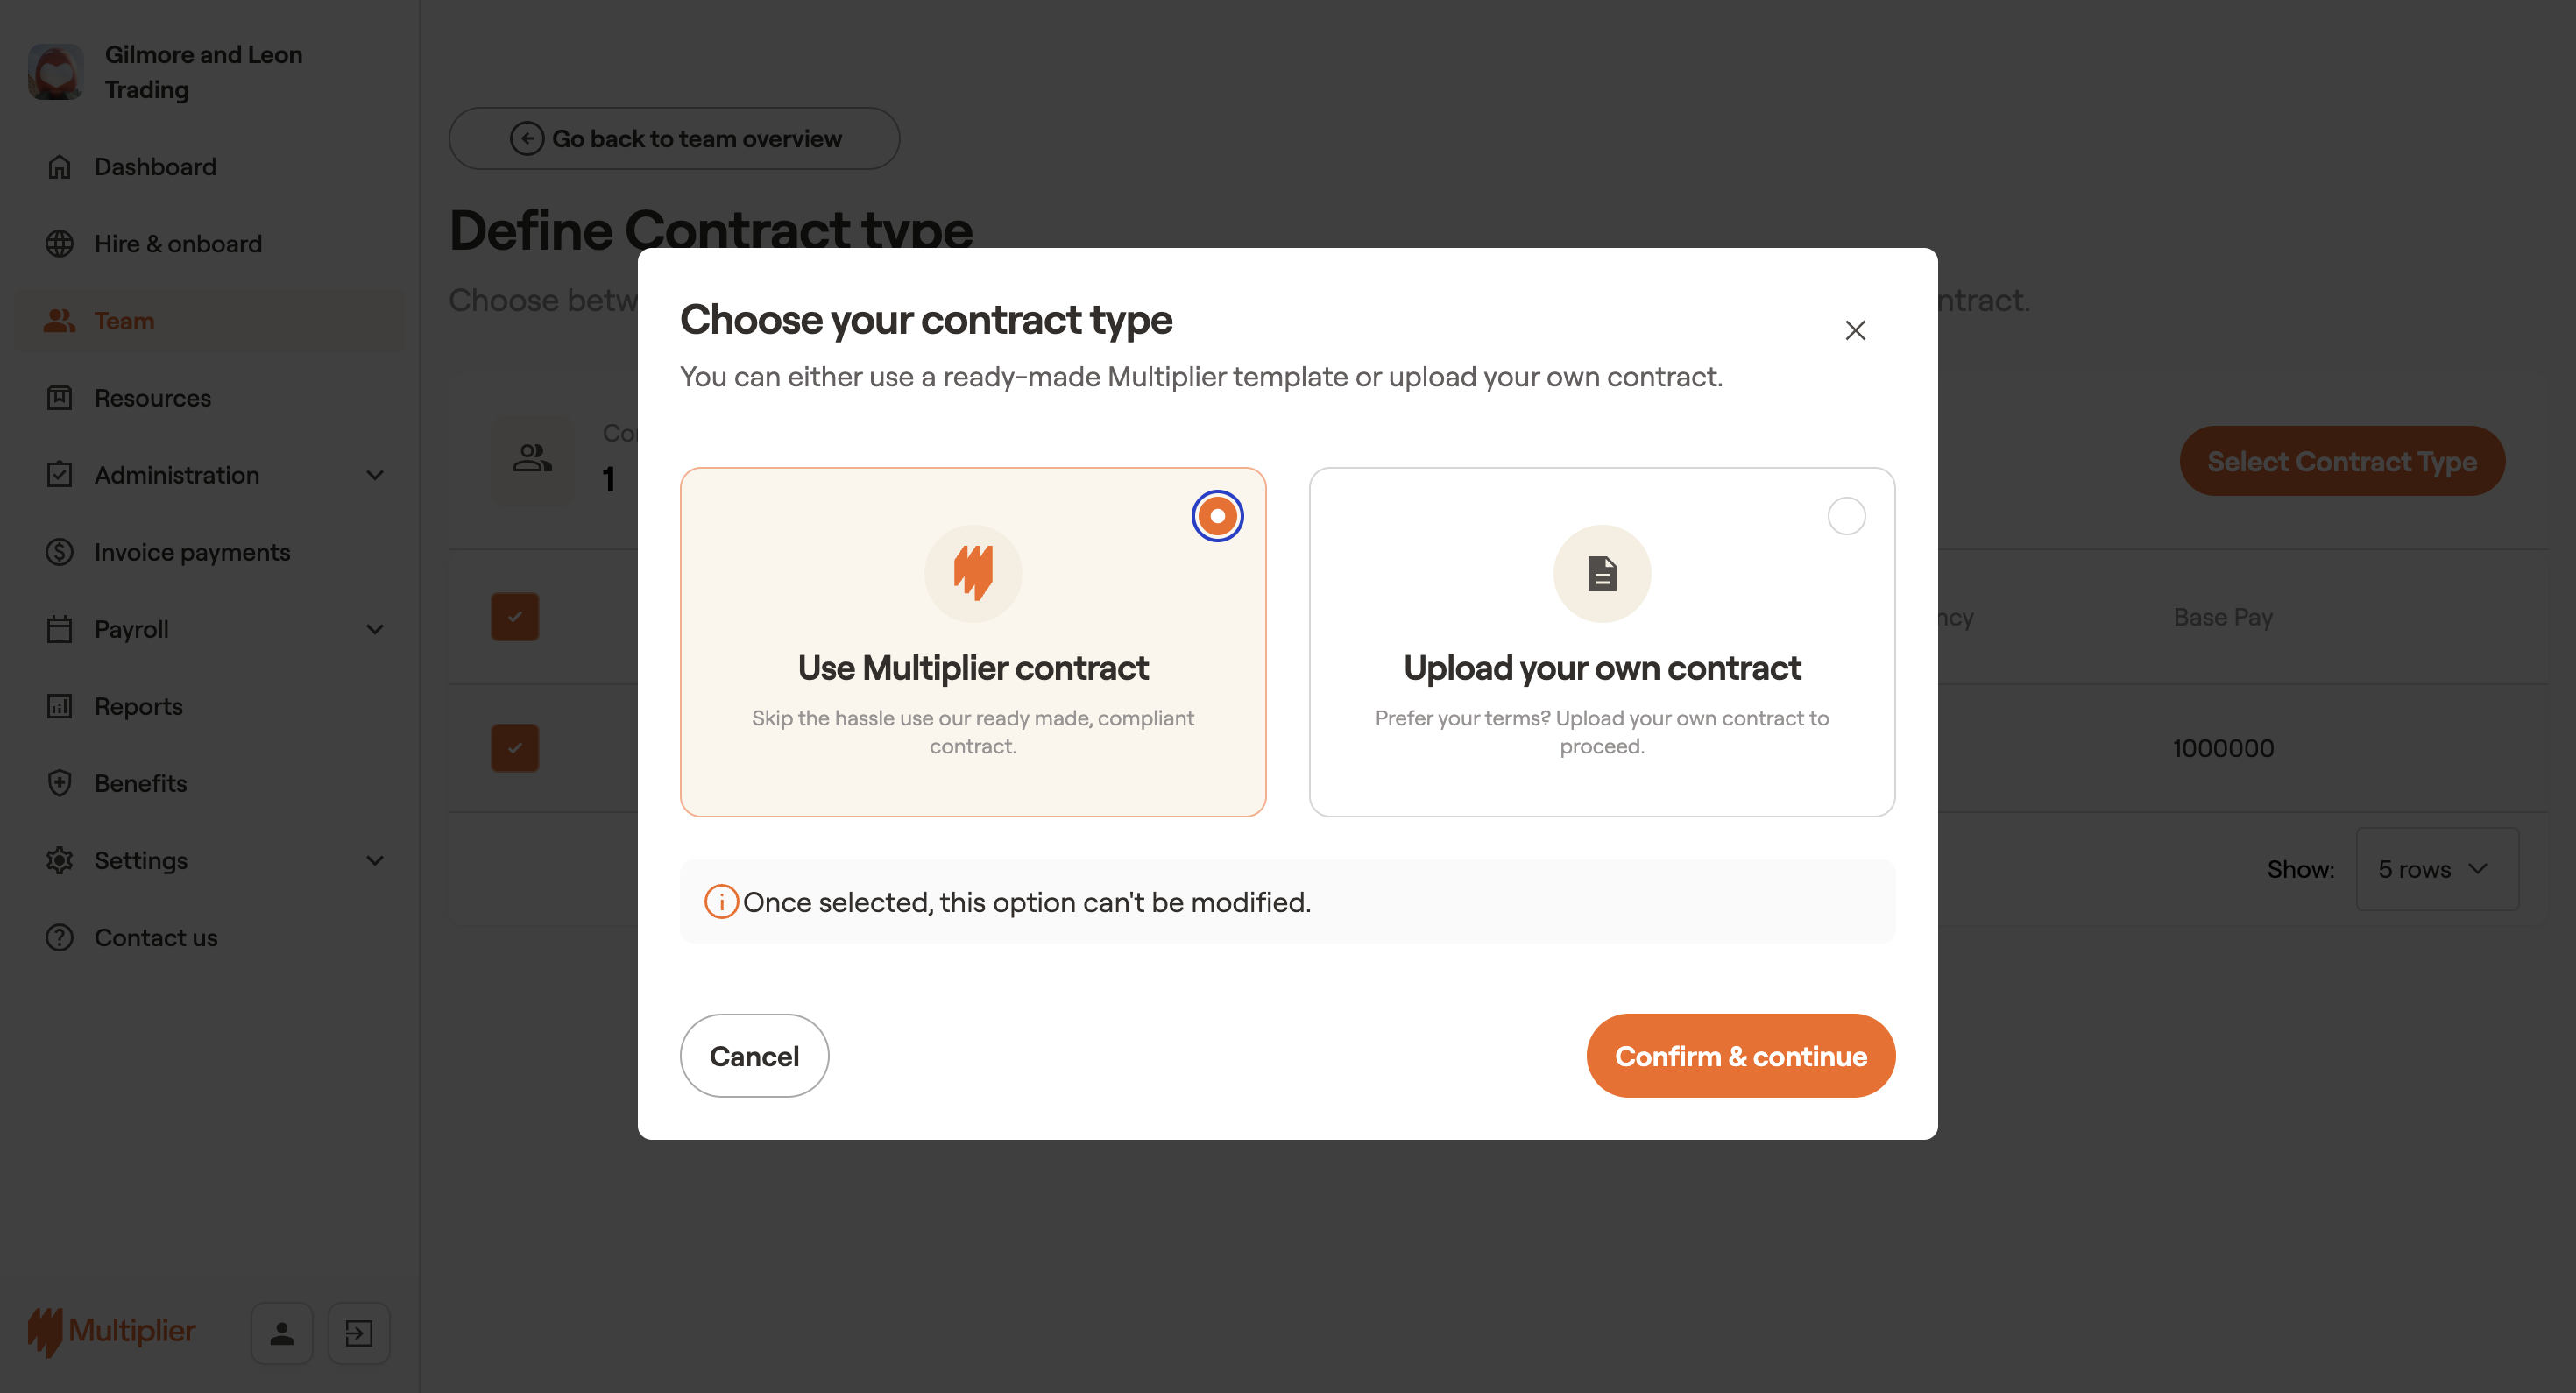Expand the Payroll submenu chevron

[x=375, y=629]
